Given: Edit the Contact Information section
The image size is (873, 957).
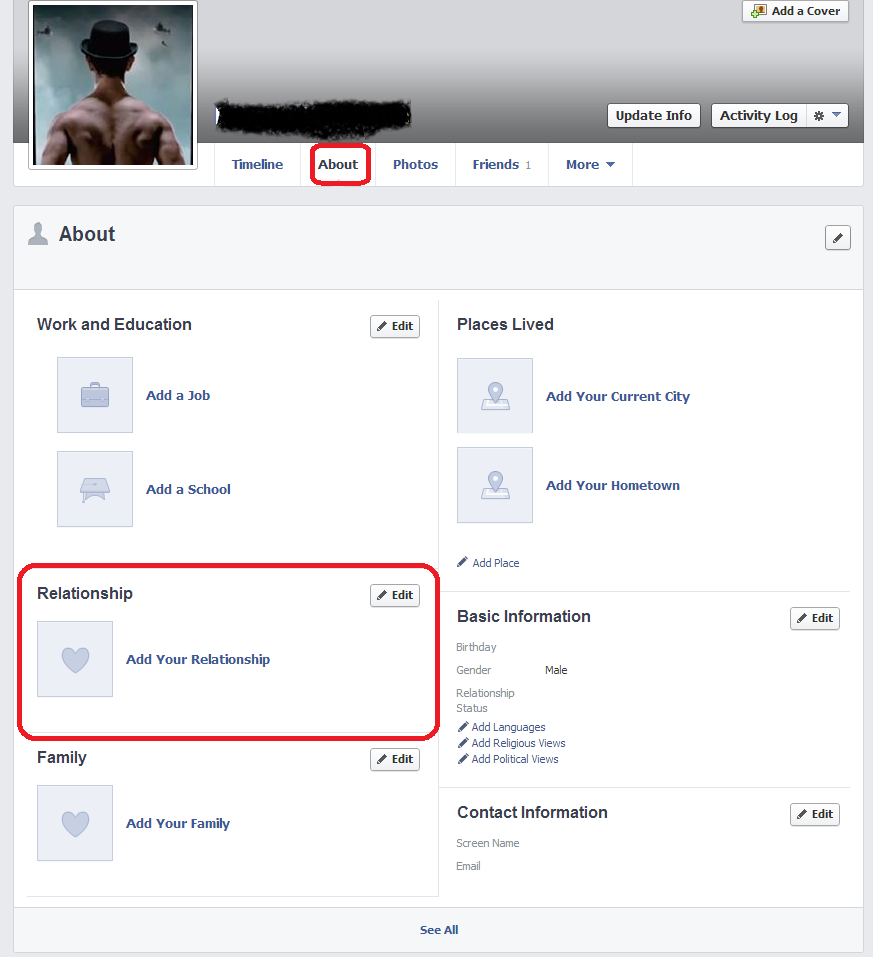Looking at the screenshot, I should click(815, 814).
